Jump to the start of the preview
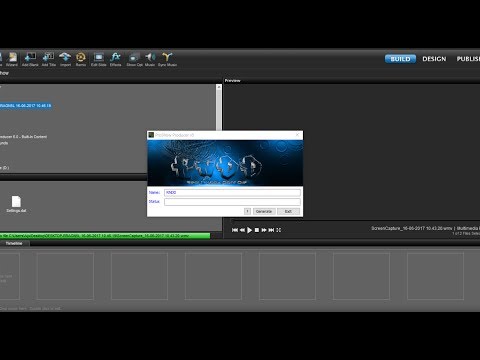 [235, 230]
